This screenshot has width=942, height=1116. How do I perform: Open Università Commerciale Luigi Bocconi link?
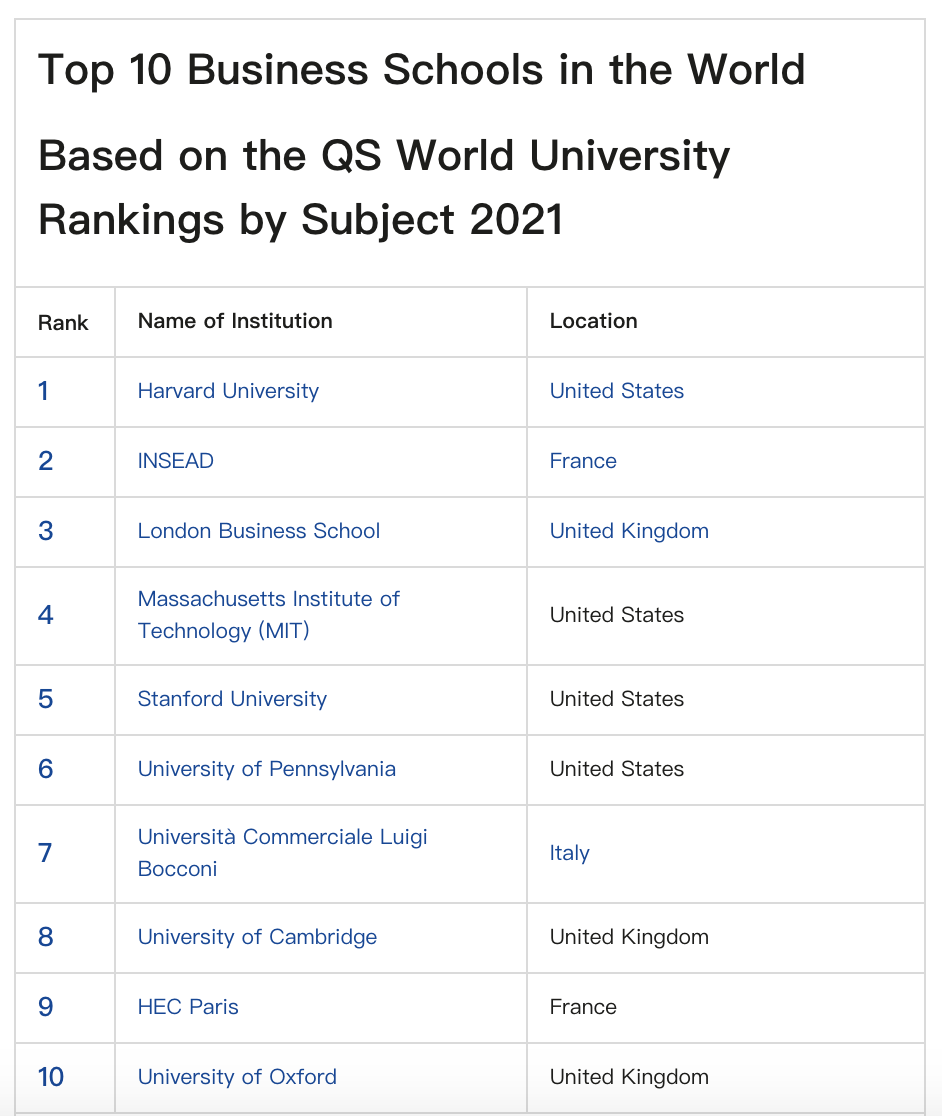pos(282,853)
